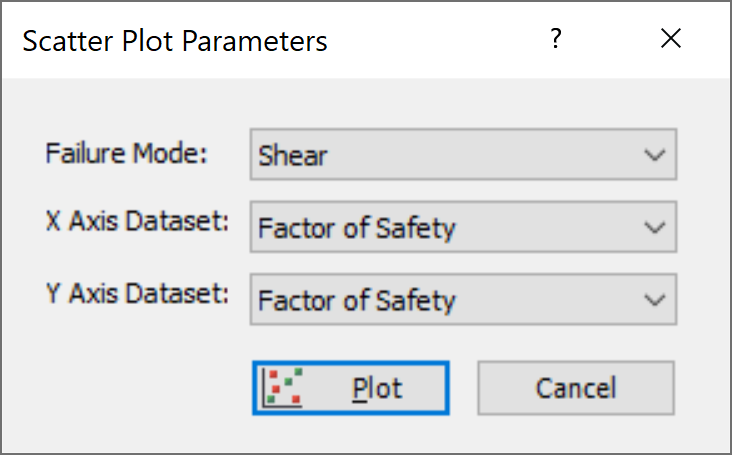Screen dimensions: 732x455
Task: Expand the X Axis Dataset dropdown arrow
Action: pos(655,227)
